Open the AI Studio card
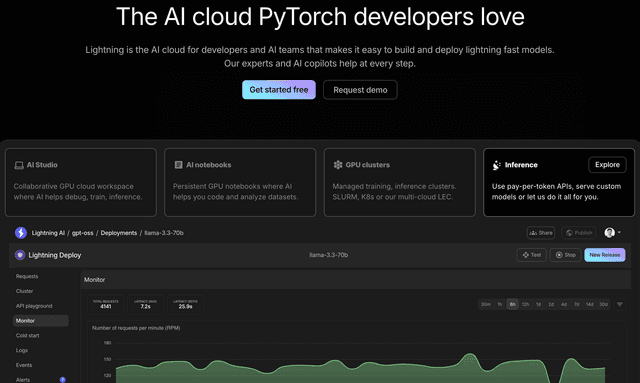Viewport: 640px width, 383px height. pyautogui.click(x=81, y=182)
